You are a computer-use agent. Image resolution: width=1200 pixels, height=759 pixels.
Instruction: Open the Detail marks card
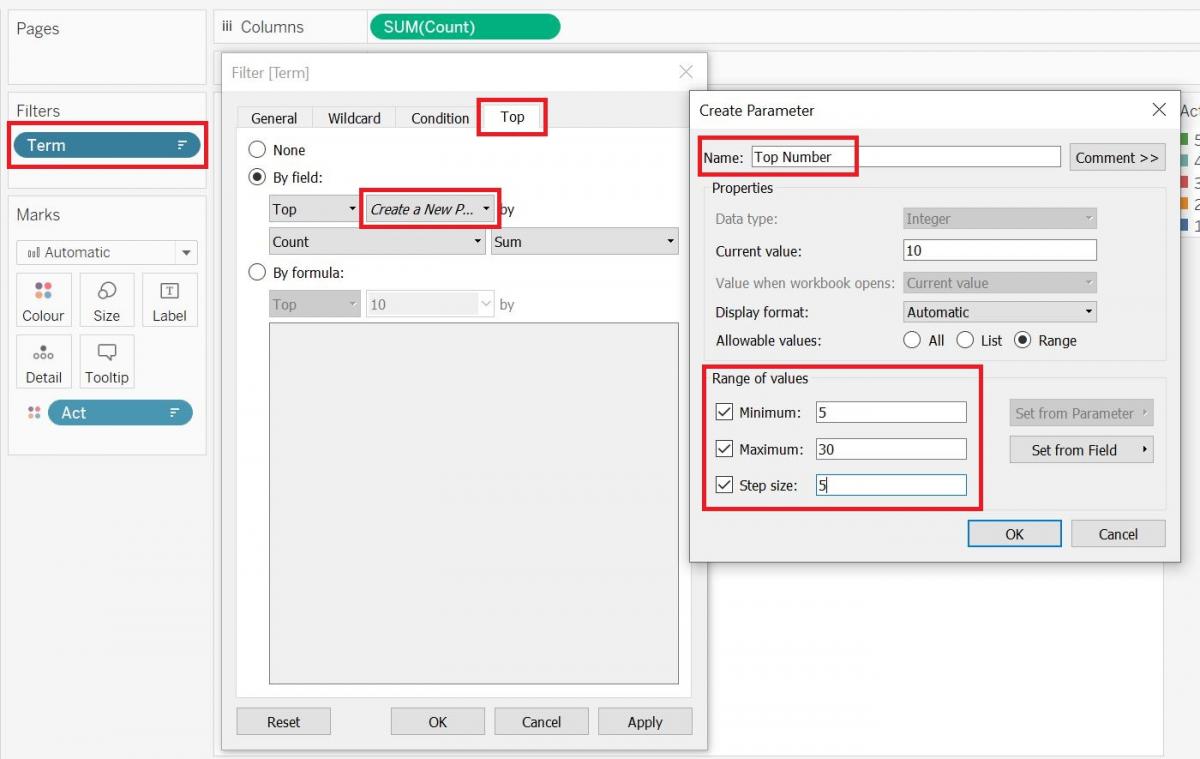pyautogui.click(x=43, y=362)
